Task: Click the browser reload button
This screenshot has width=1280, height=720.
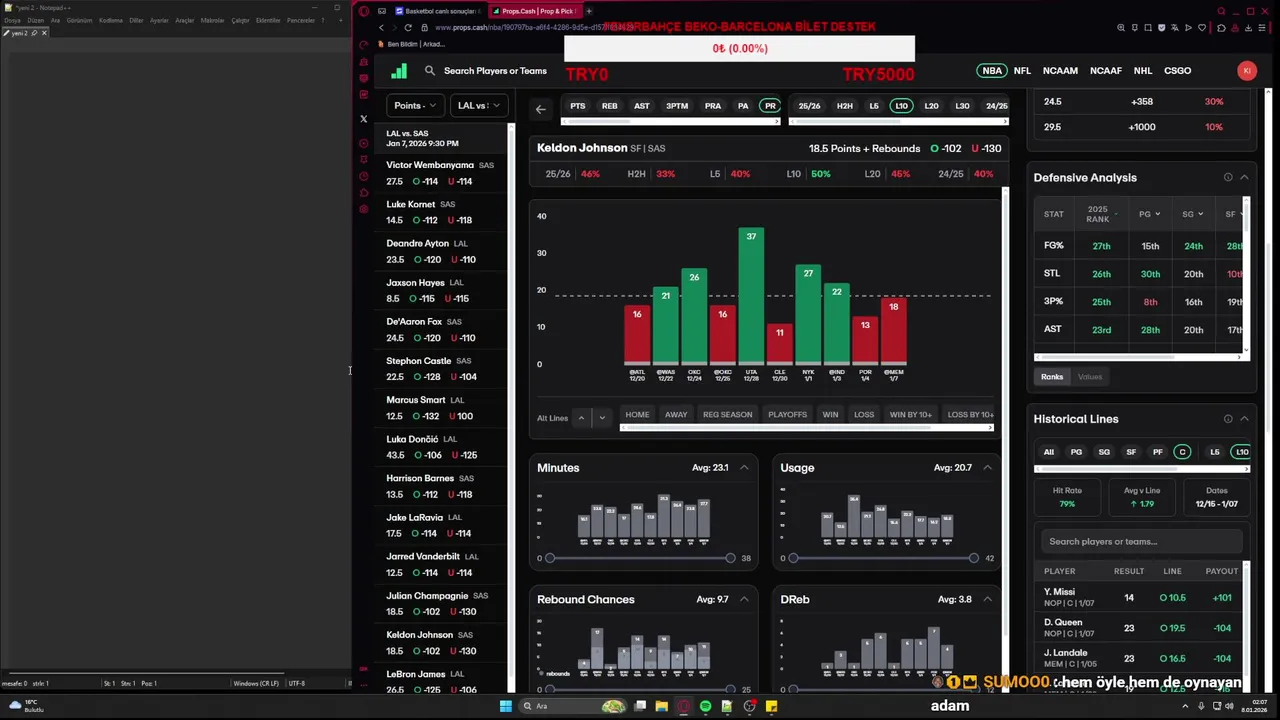Action: point(408,27)
